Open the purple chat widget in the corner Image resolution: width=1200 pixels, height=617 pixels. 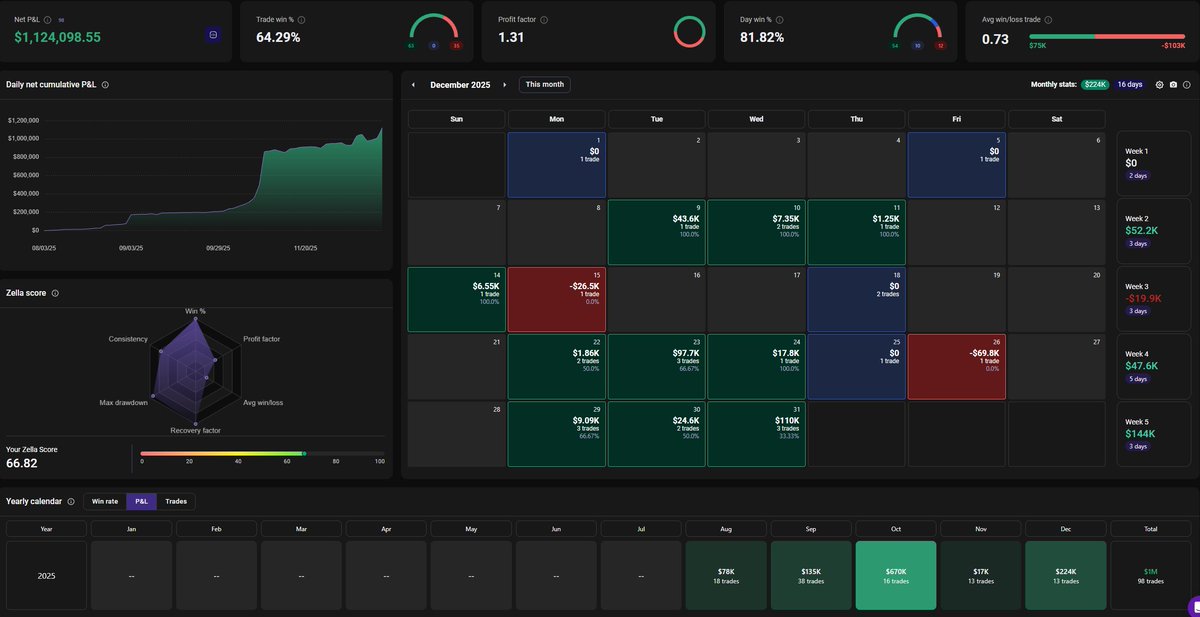coord(1193,607)
